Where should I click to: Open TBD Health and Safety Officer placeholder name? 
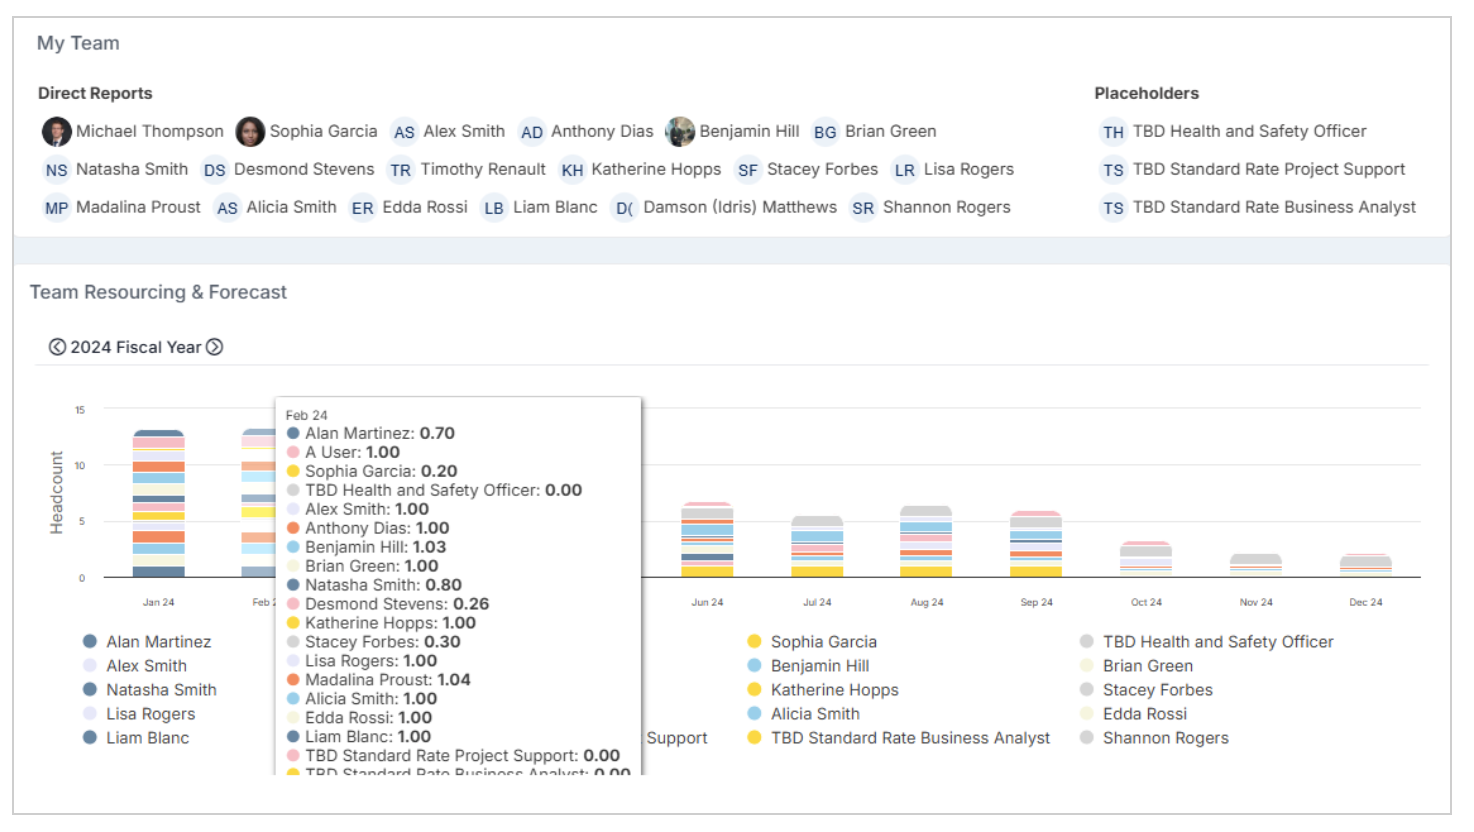point(1250,131)
